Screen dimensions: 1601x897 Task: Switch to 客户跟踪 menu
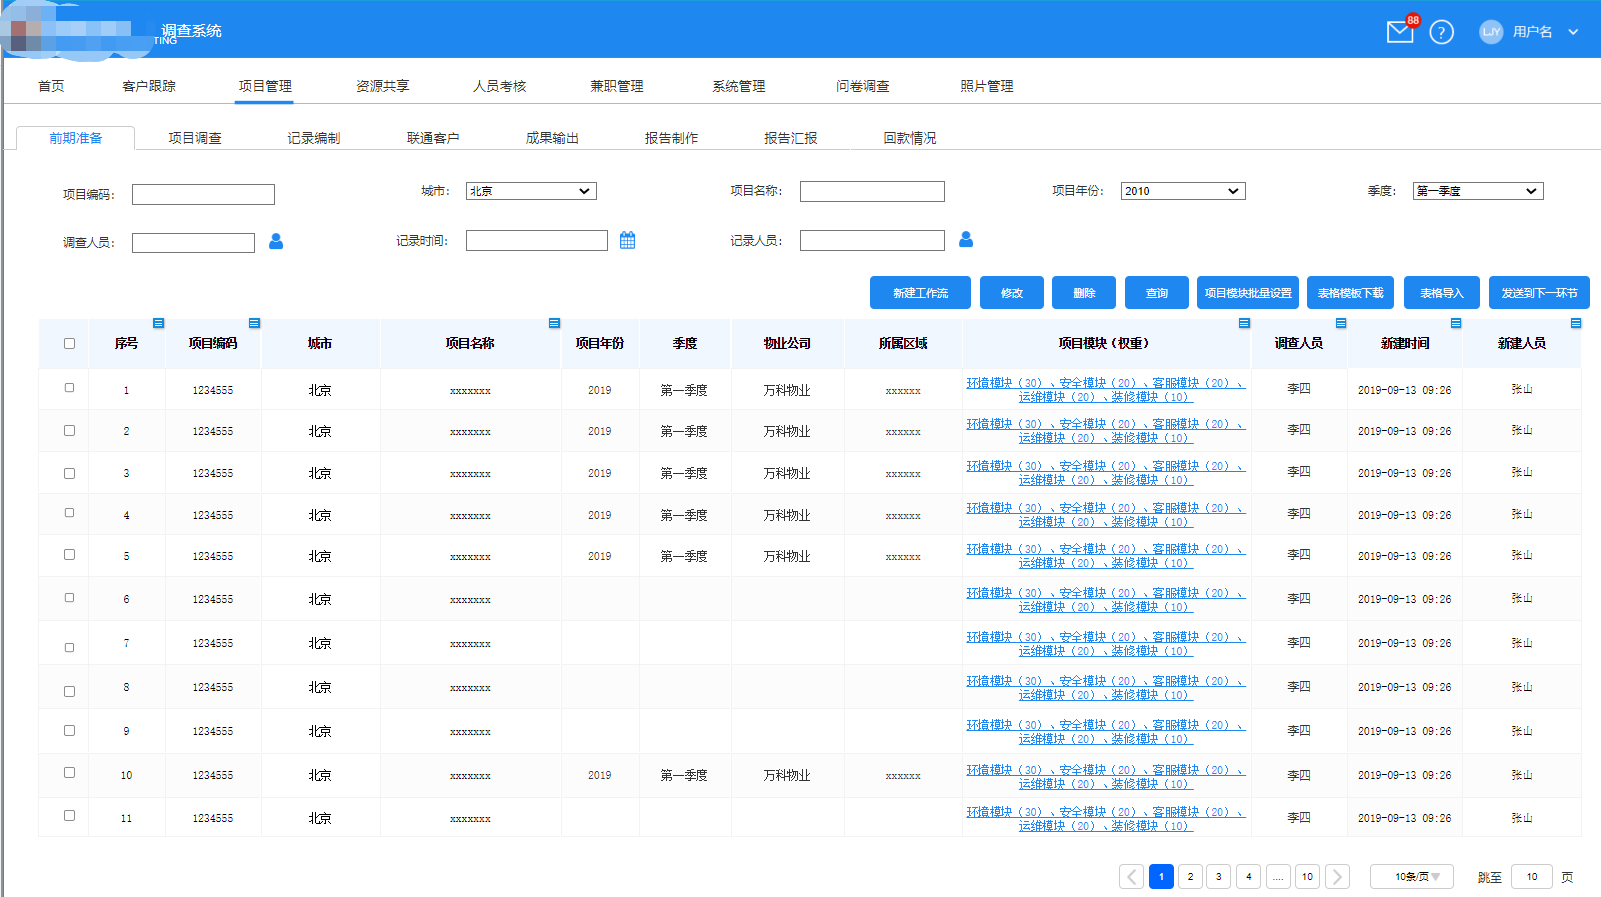[x=149, y=86]
